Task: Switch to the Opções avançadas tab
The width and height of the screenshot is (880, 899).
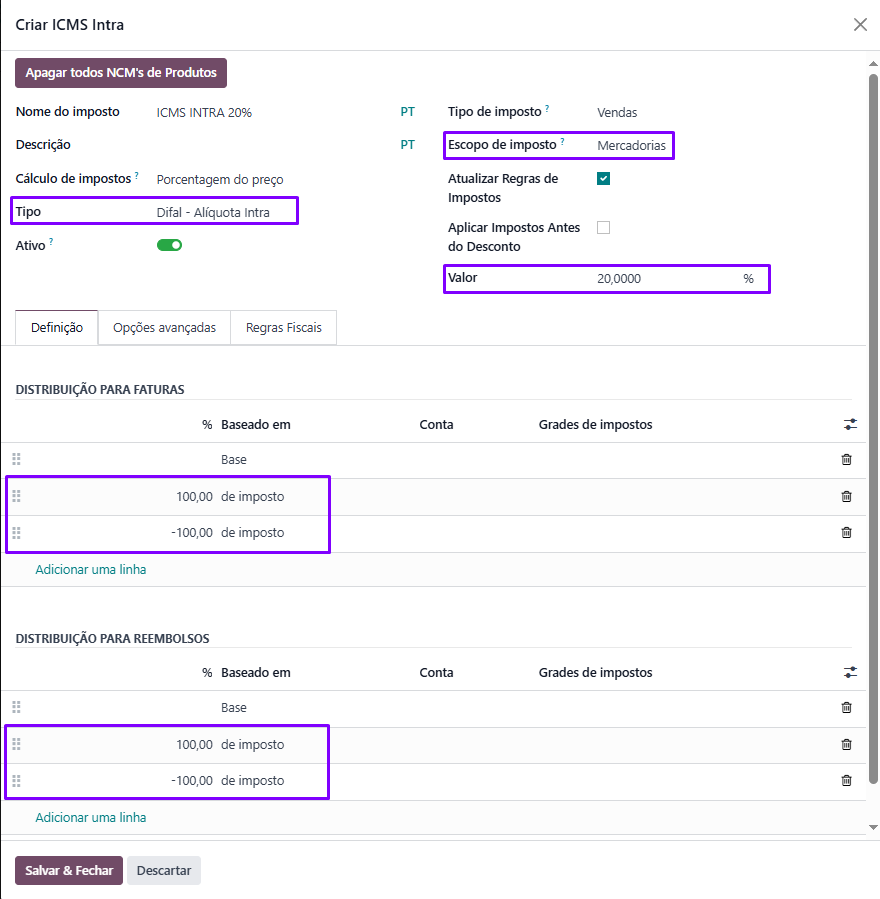Action: [x=165, y=327]
